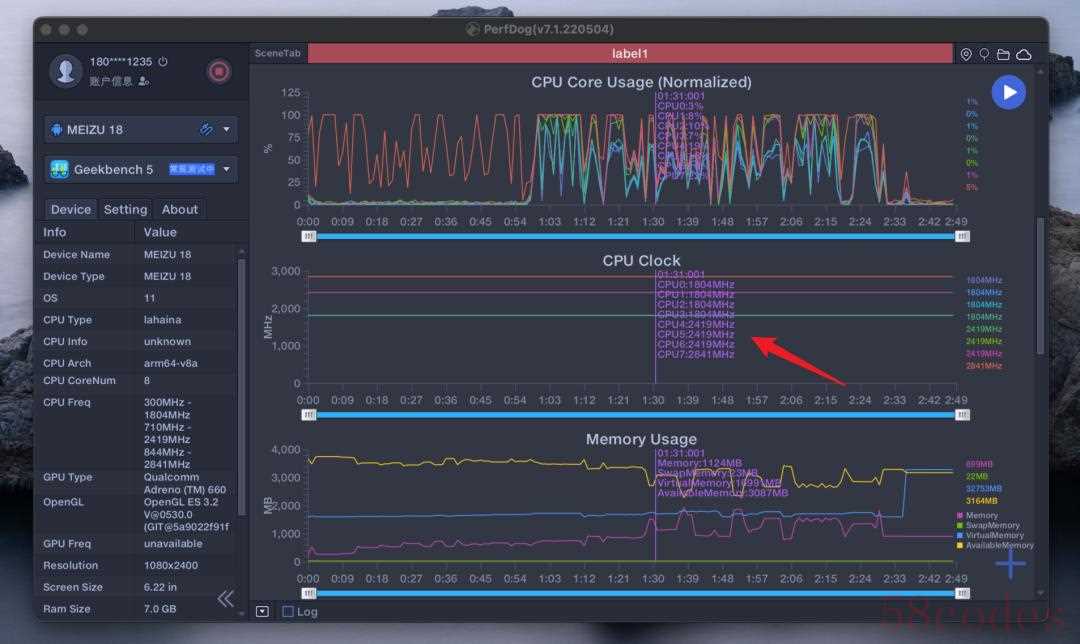Click the GPU Type row label
The height and width of the screenshot is (644, 1080).
(x=68, y=477)
